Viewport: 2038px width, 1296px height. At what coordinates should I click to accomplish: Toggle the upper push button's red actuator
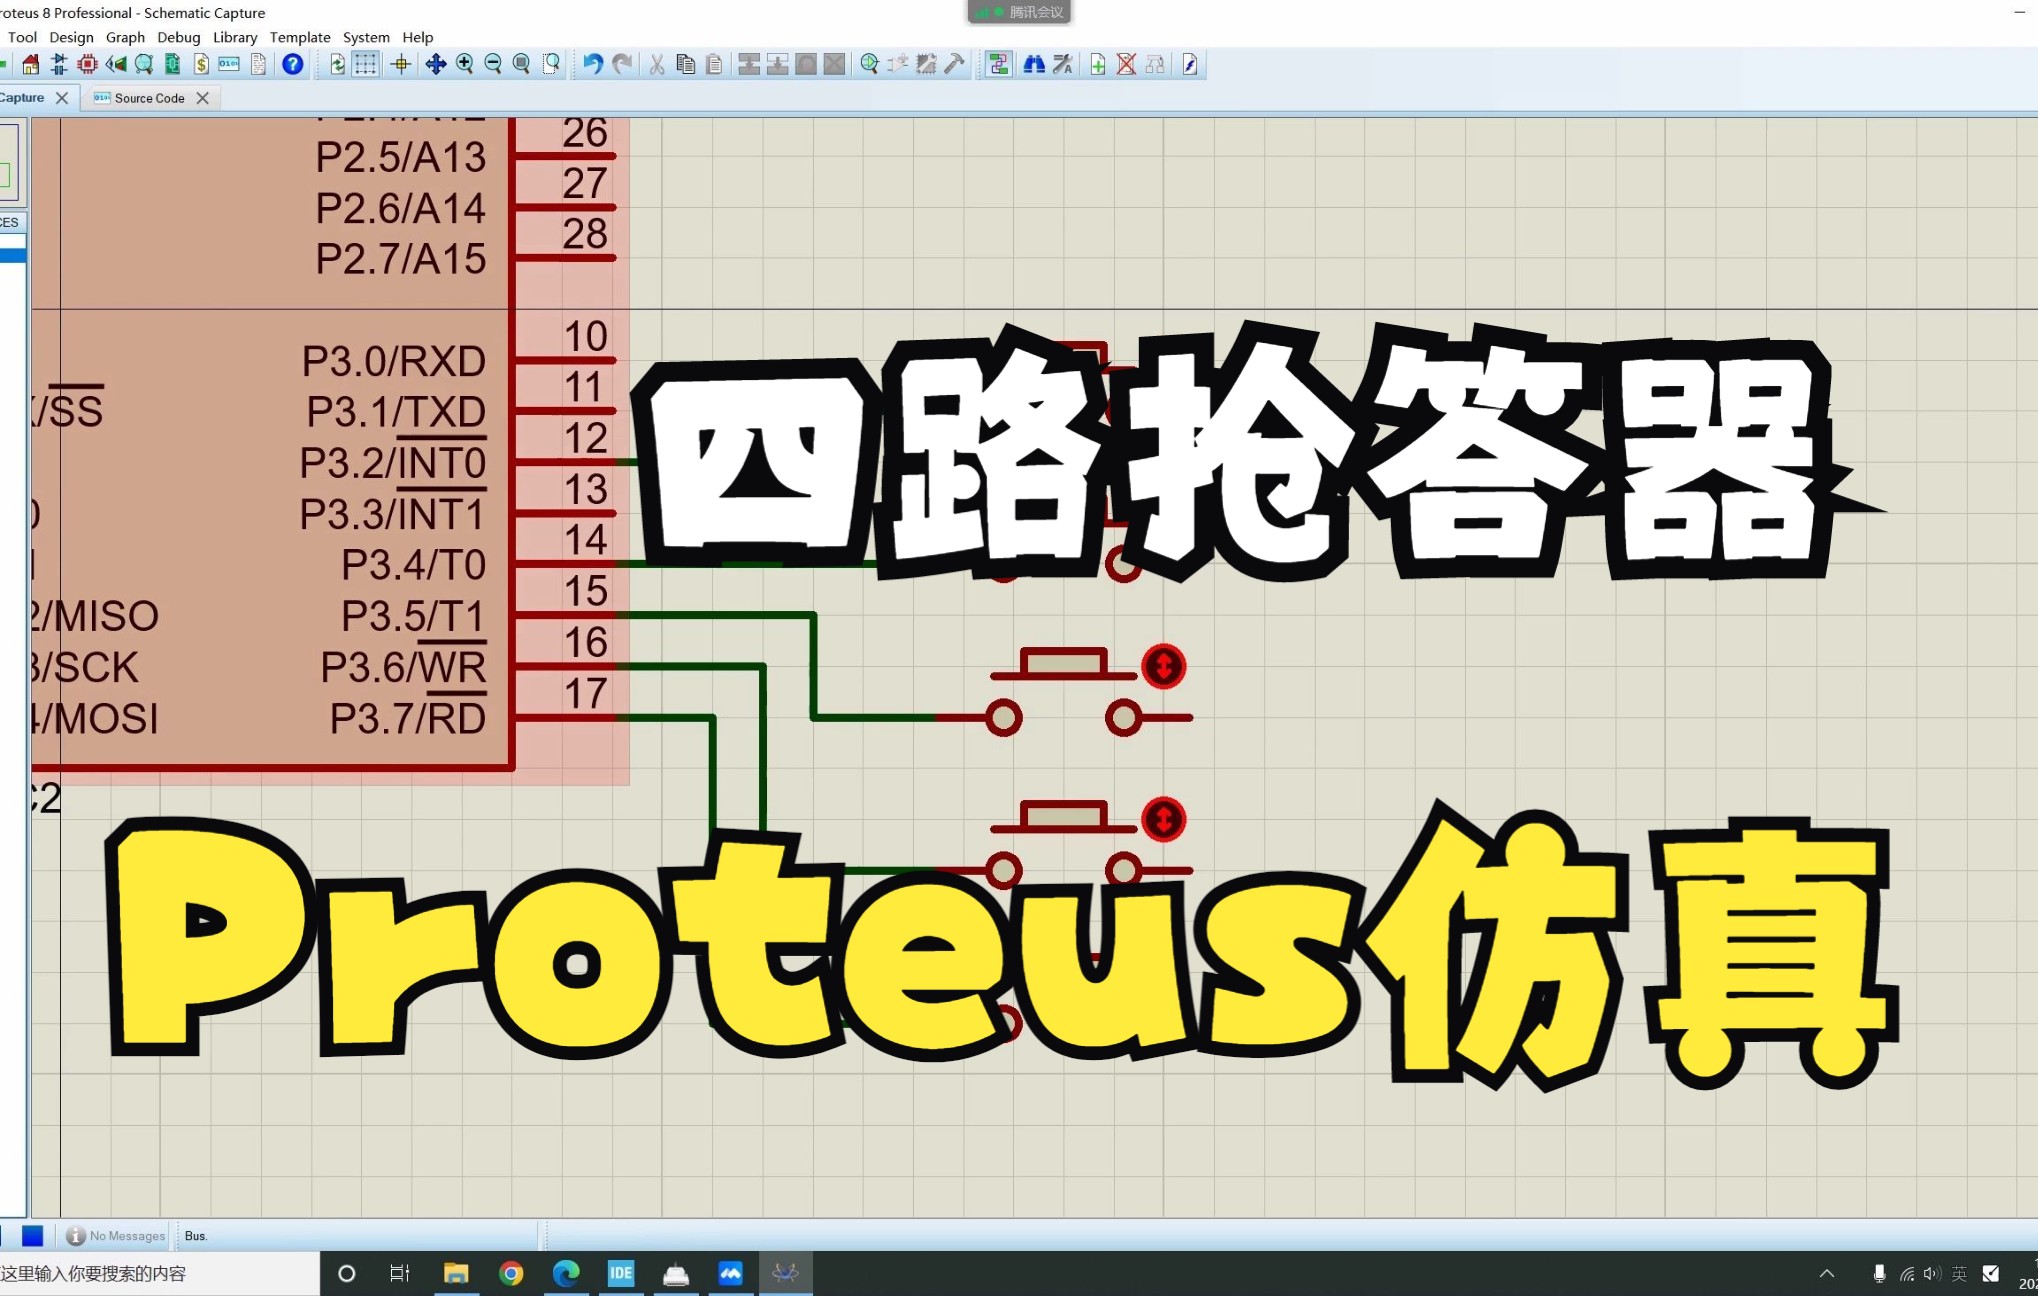[x=1163, y=666]
